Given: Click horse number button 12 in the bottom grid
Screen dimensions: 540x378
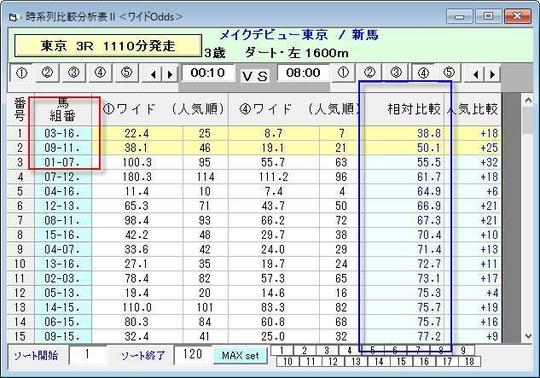Looking at the screenshot, I should pos(333,361).
